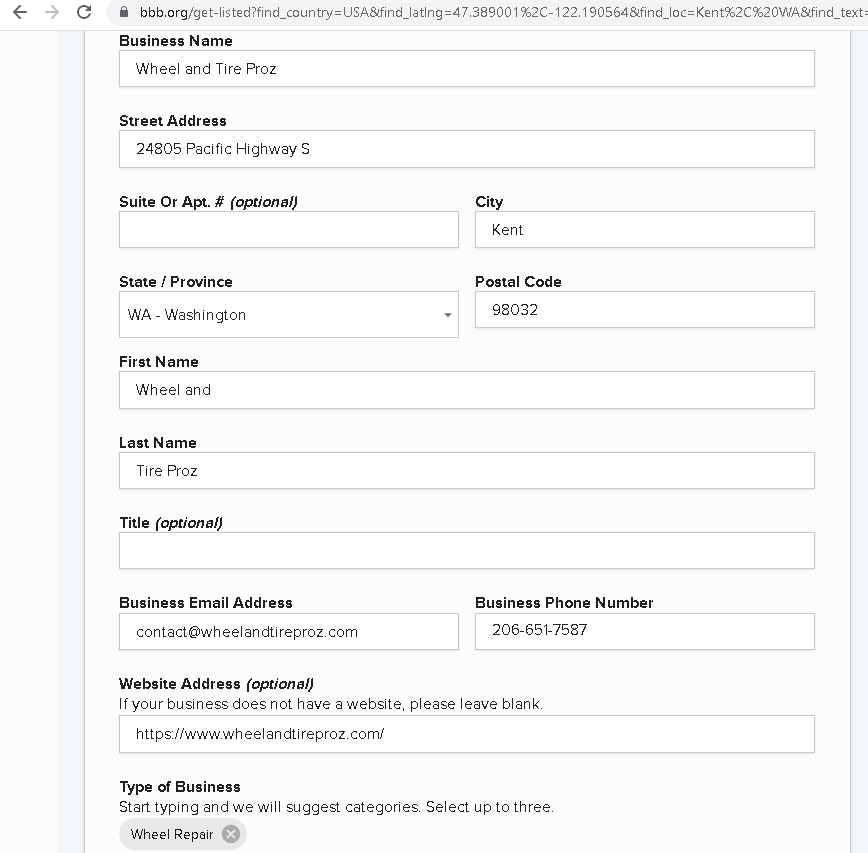The height and width of the screenshot is (853, 868).
Task: Click 'If your business does not have a website' note
Action: pyautogui.click(x=330, y=704)
